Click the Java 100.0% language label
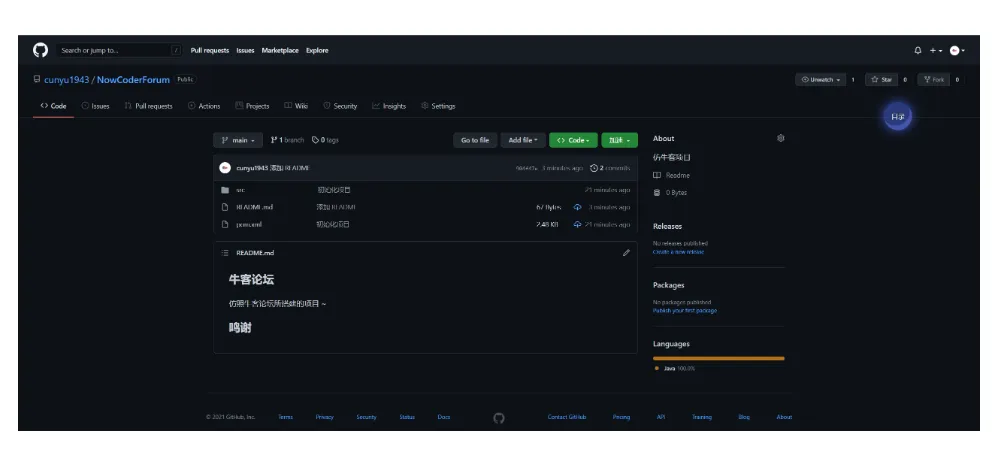 tap(675, 368)
